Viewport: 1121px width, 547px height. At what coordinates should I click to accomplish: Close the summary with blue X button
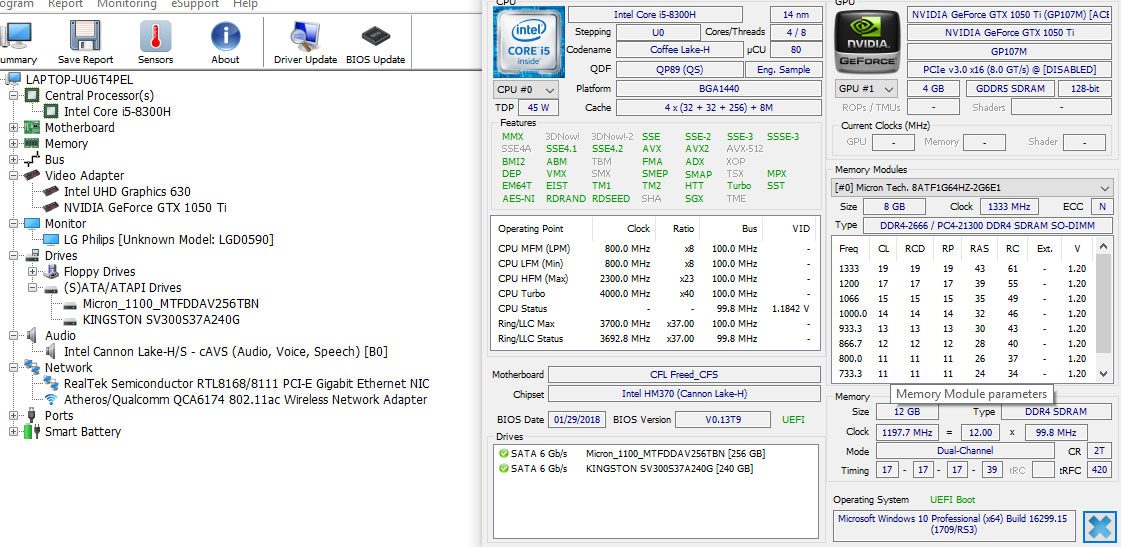click(x=1099, y=527)
